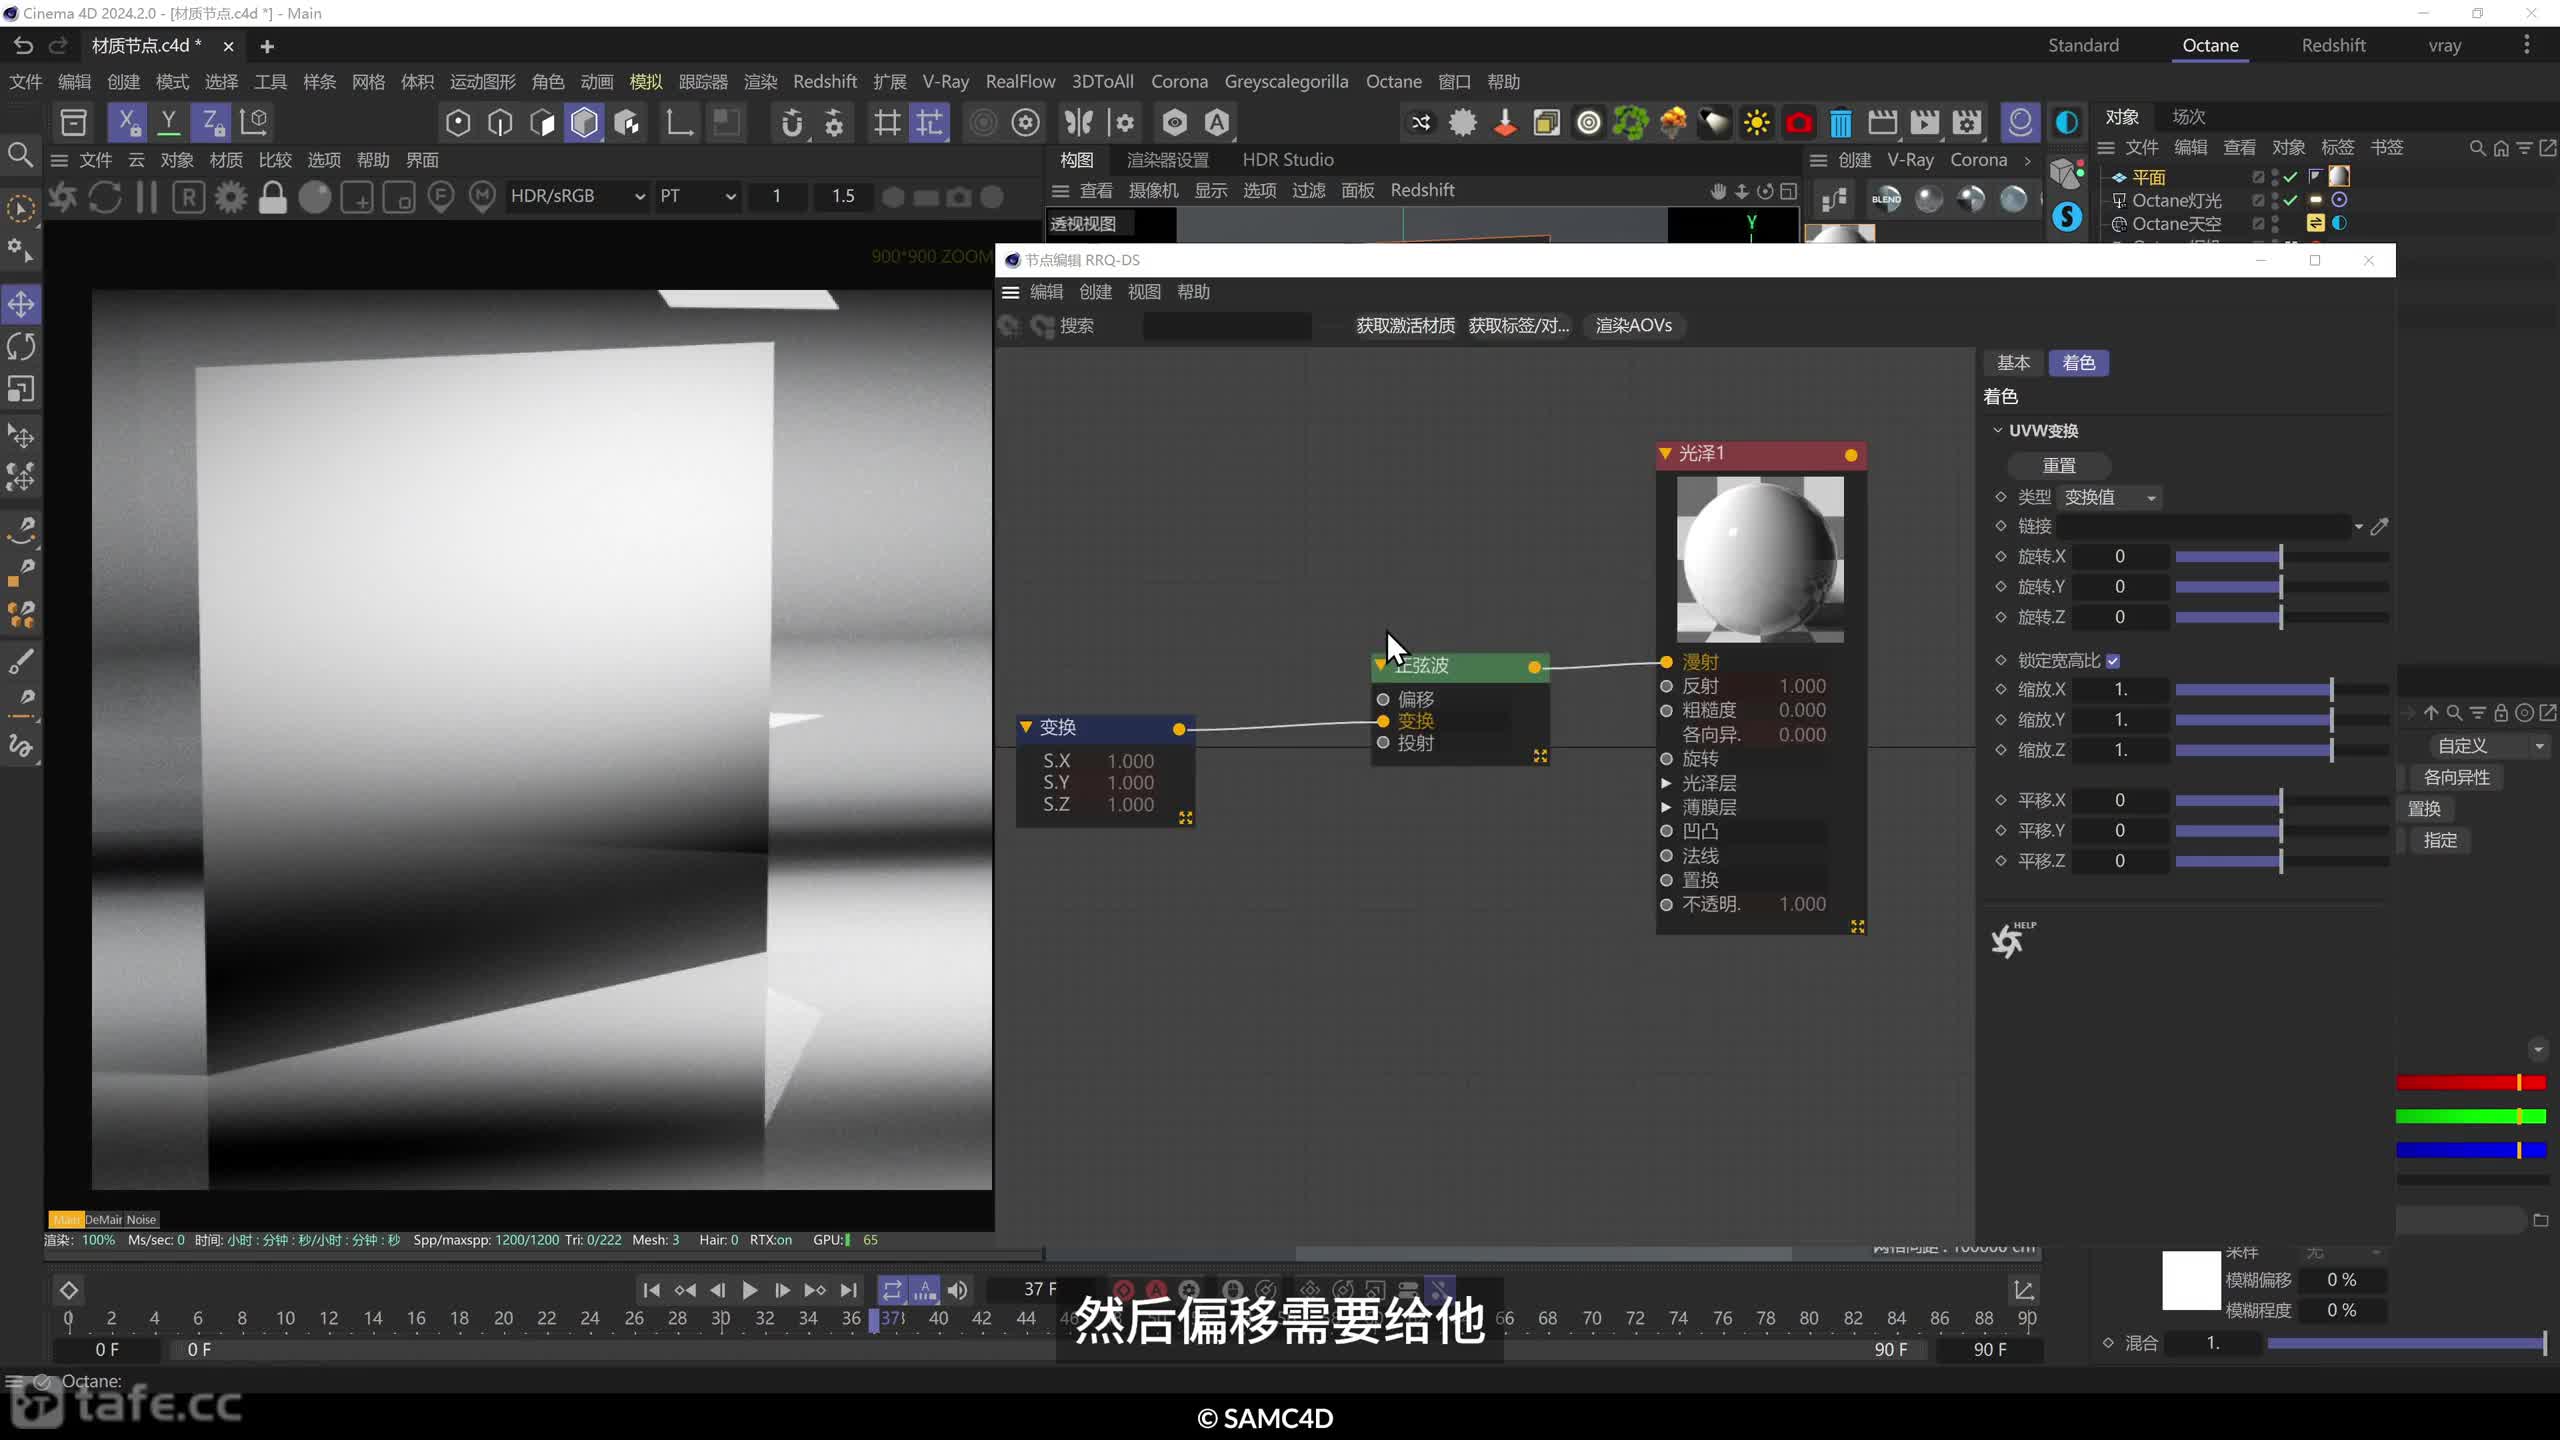Image resolution: width=2560 pixels, height=1440 pixels.
Task: Expand the 薄膜层 entry in 光泽1 node
Action: coord(1666,807)
